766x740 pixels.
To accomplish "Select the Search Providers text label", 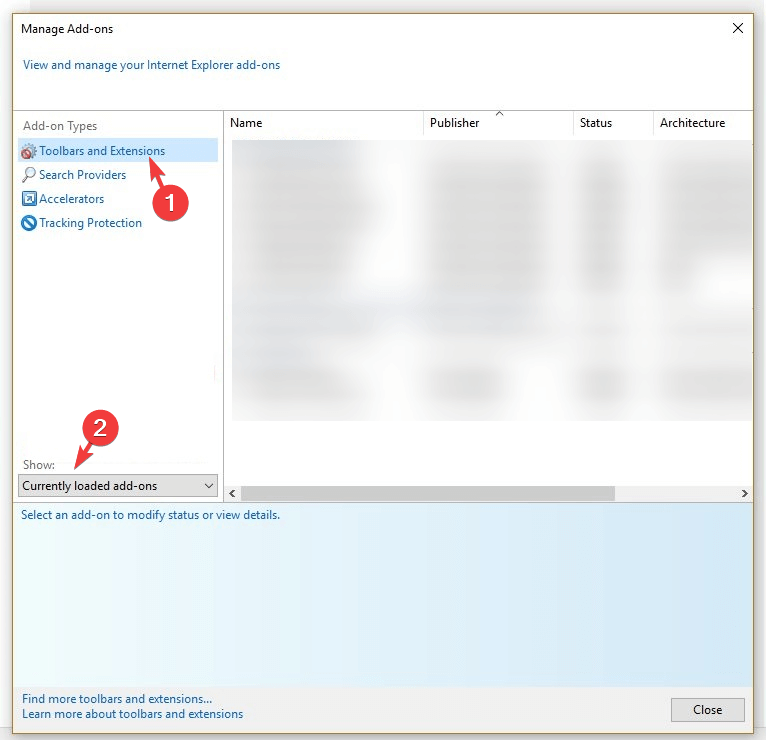I will [x=83, y=175].
